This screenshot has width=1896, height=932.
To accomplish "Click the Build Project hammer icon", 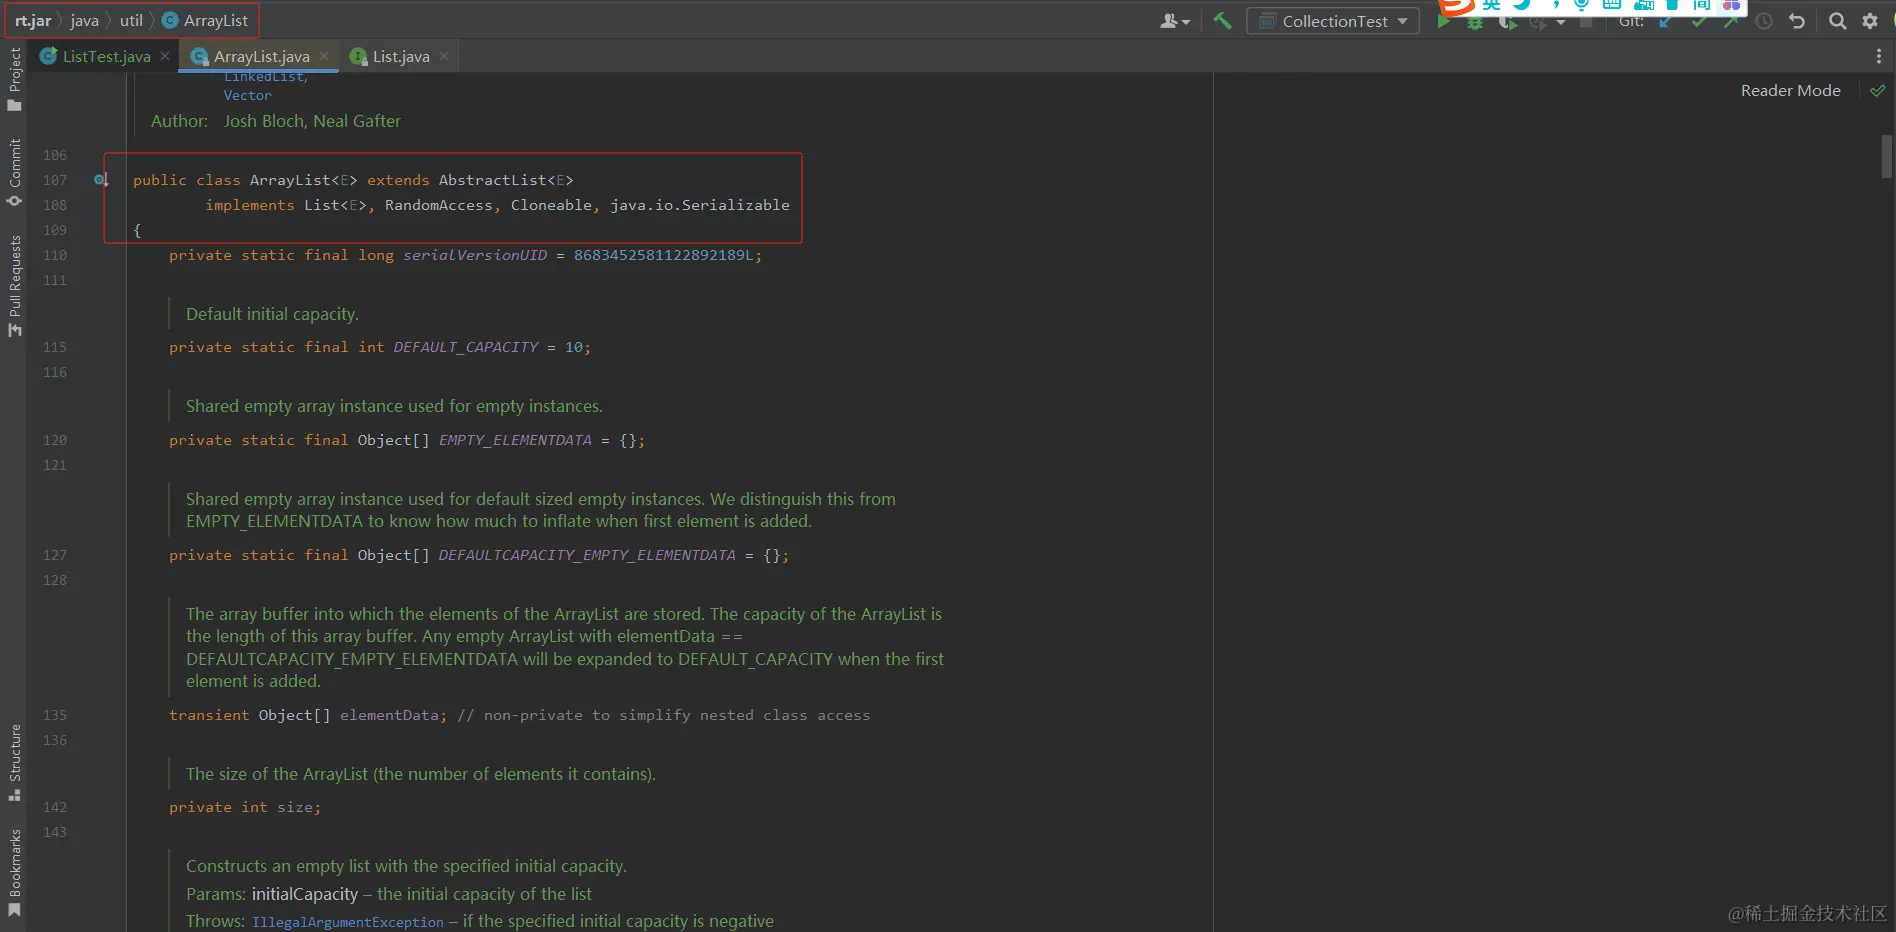I will pyautogui.click(x=1222, y=21).
